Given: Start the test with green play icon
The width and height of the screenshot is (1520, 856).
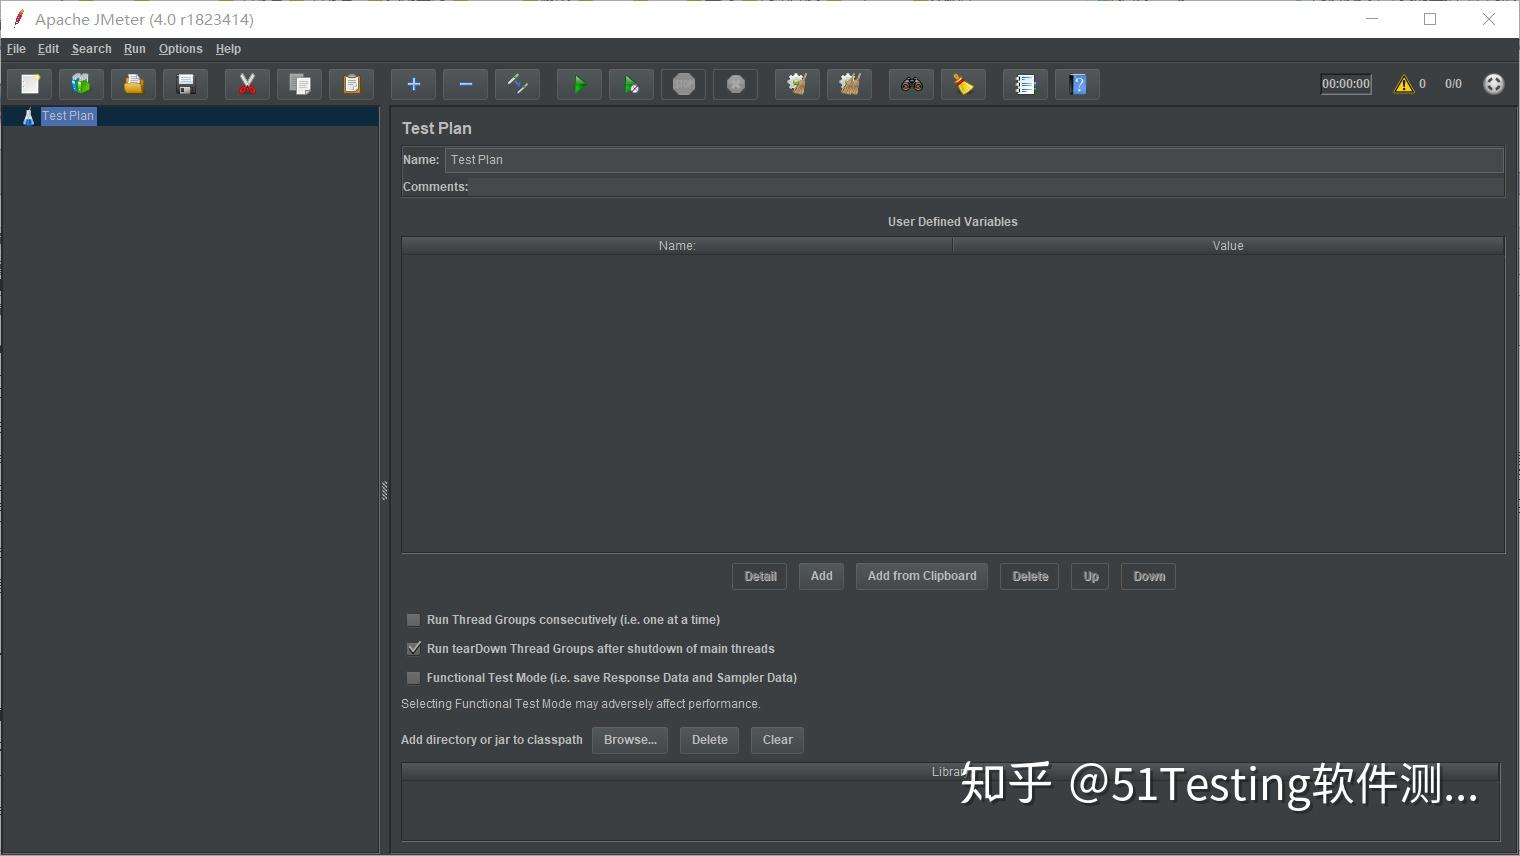Looking at the screenshot, I should pos(580,84).
